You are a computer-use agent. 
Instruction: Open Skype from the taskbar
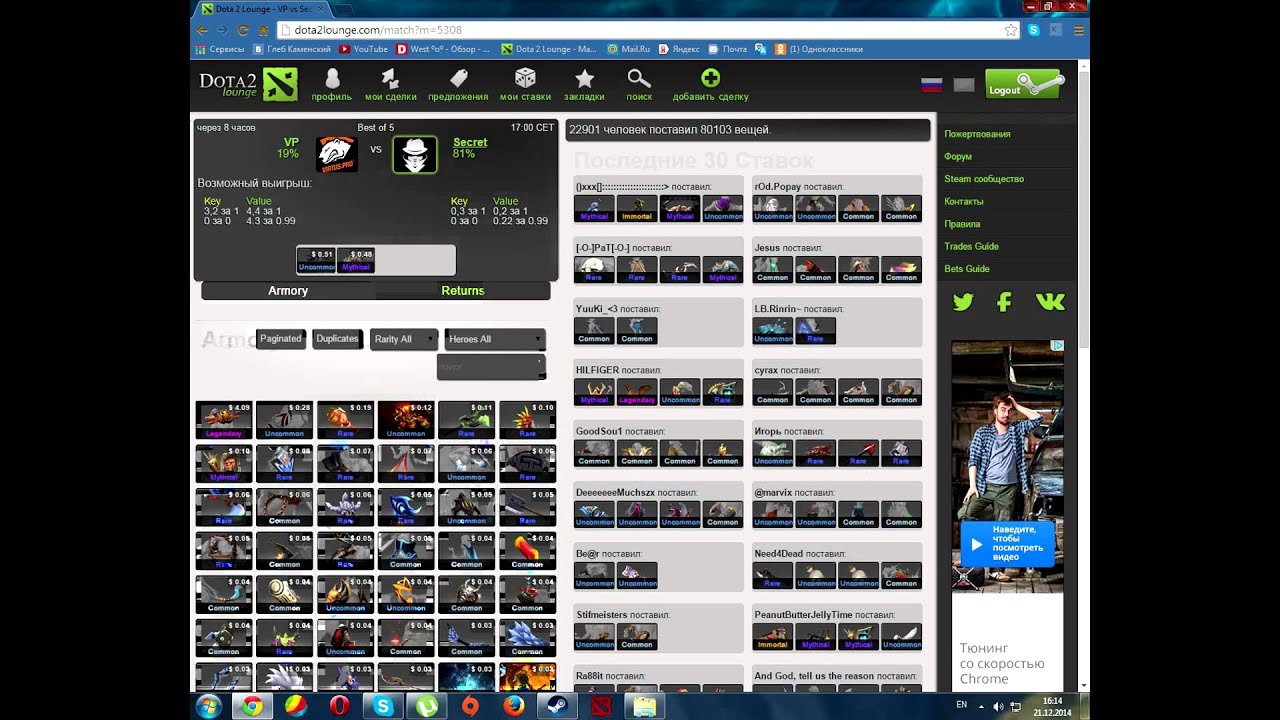(383, 706)
